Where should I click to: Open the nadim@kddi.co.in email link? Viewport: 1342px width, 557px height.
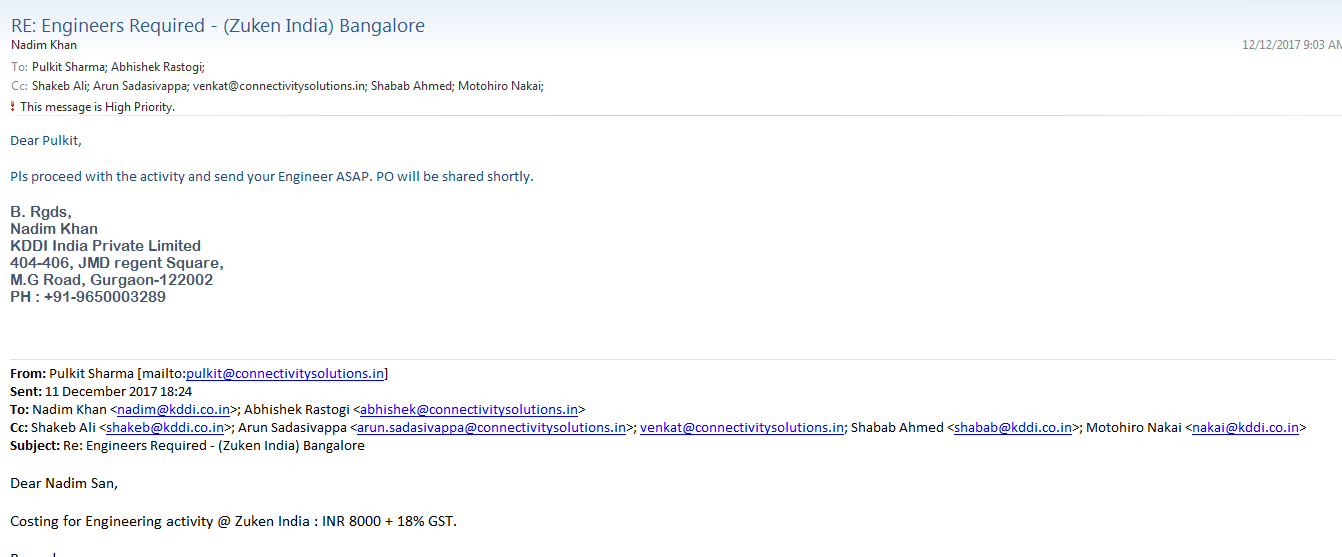pyautogui.click(x=174, y=410)
